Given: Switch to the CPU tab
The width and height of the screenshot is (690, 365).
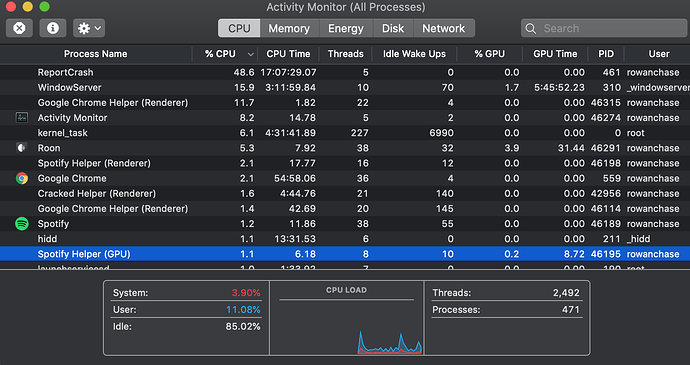Looking at the screenshot, I should (x=239, y=28).
